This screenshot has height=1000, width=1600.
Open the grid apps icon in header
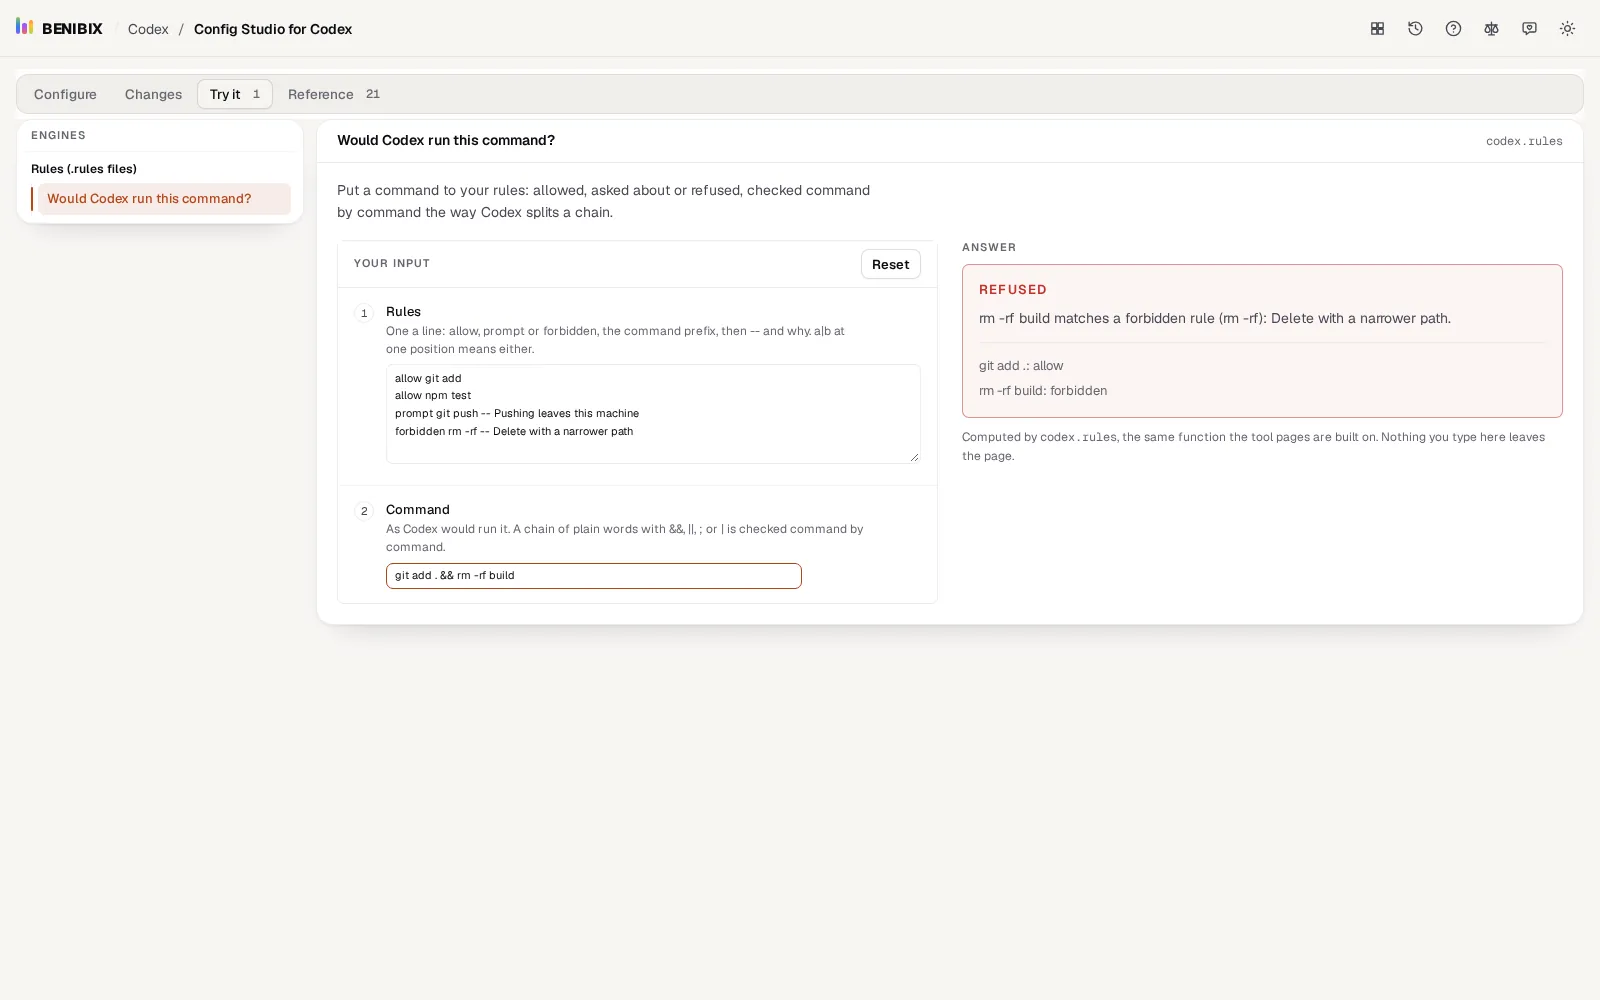pos(1377,29)
